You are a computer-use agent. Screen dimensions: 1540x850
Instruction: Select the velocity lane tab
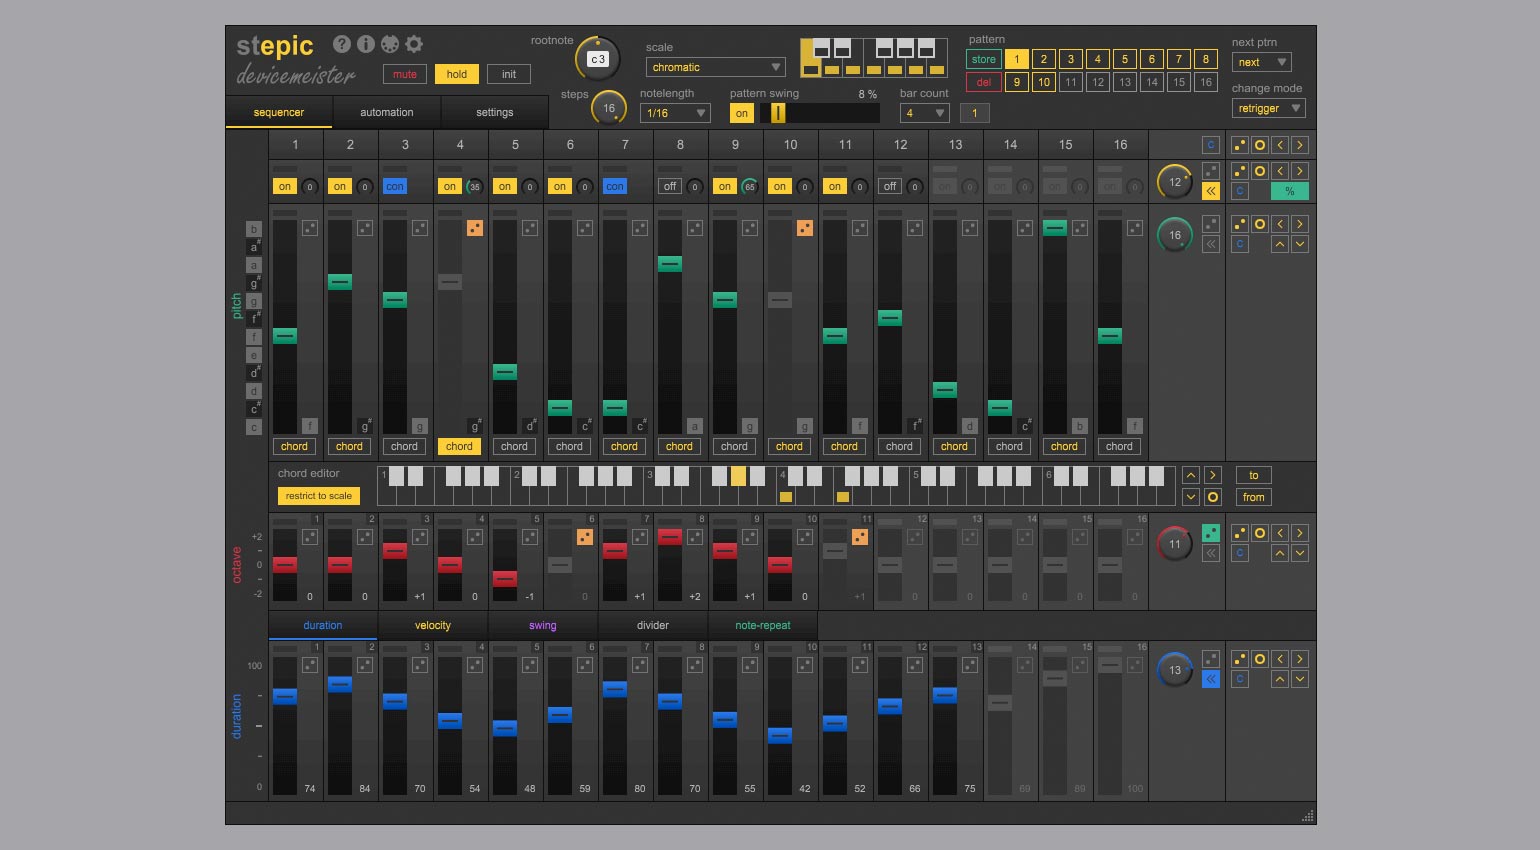pyautogui.click(x=433, y=625)
